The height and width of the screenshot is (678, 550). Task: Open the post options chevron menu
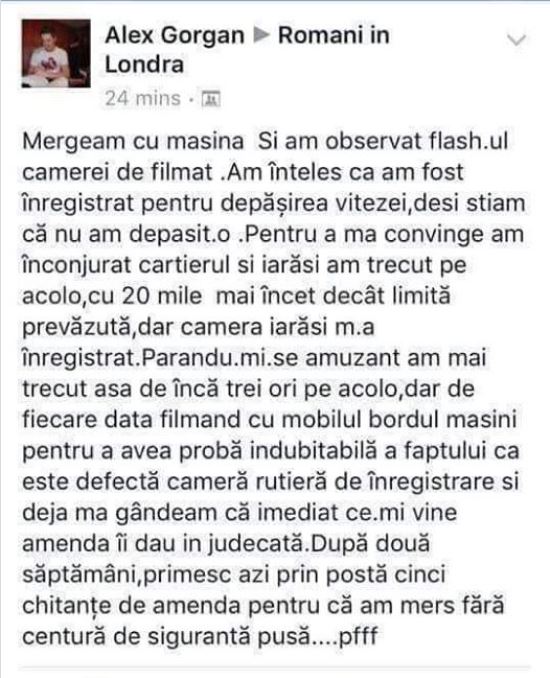pos(516,40)
